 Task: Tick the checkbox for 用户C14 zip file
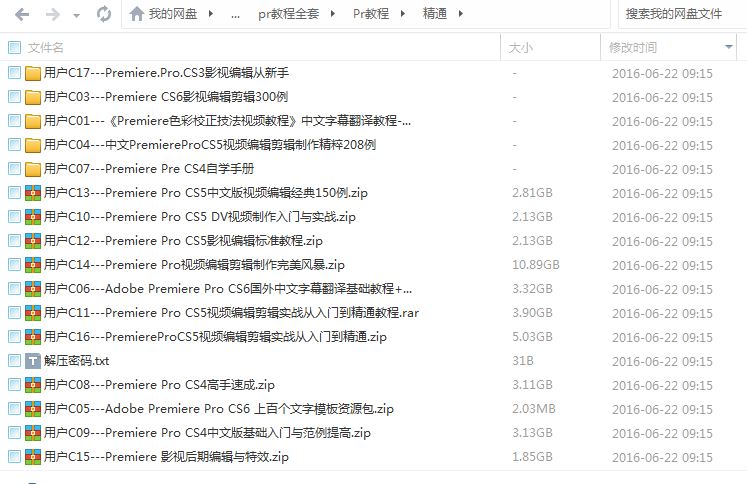click(14, 265)
